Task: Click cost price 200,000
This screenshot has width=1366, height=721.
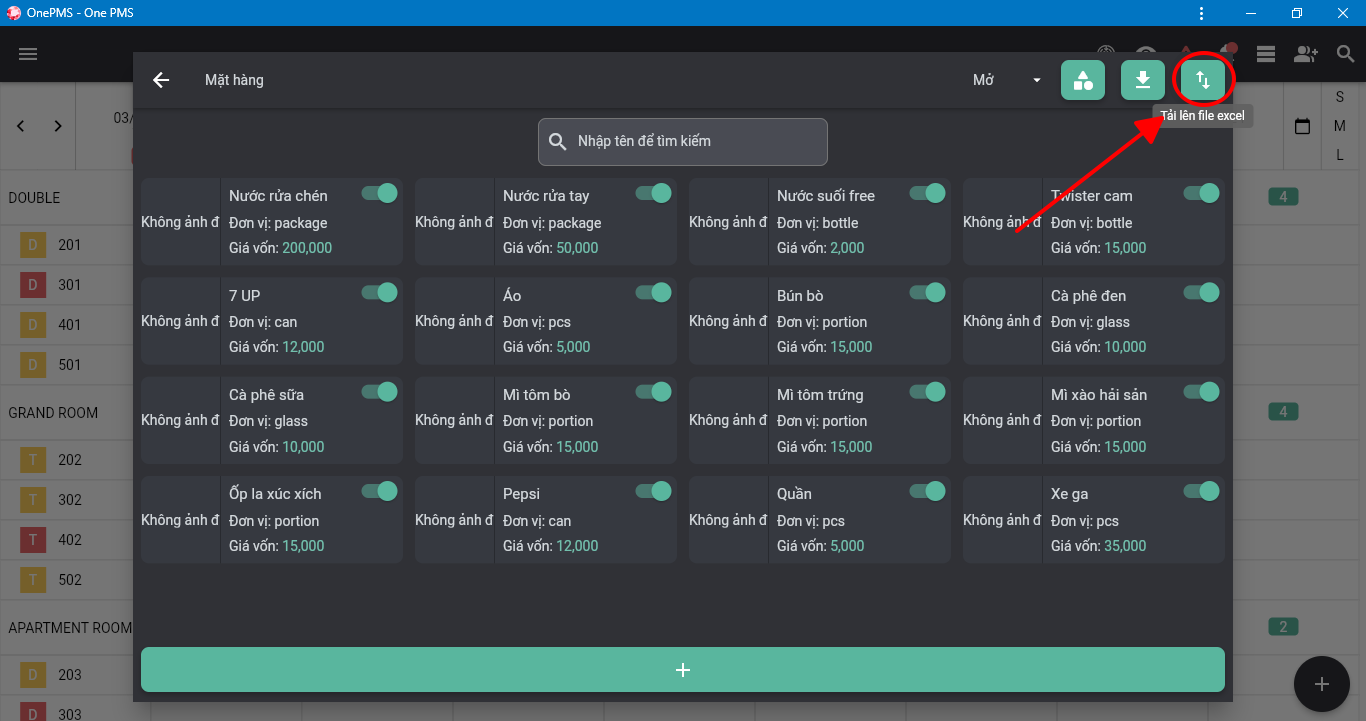Action: [307, 248]
